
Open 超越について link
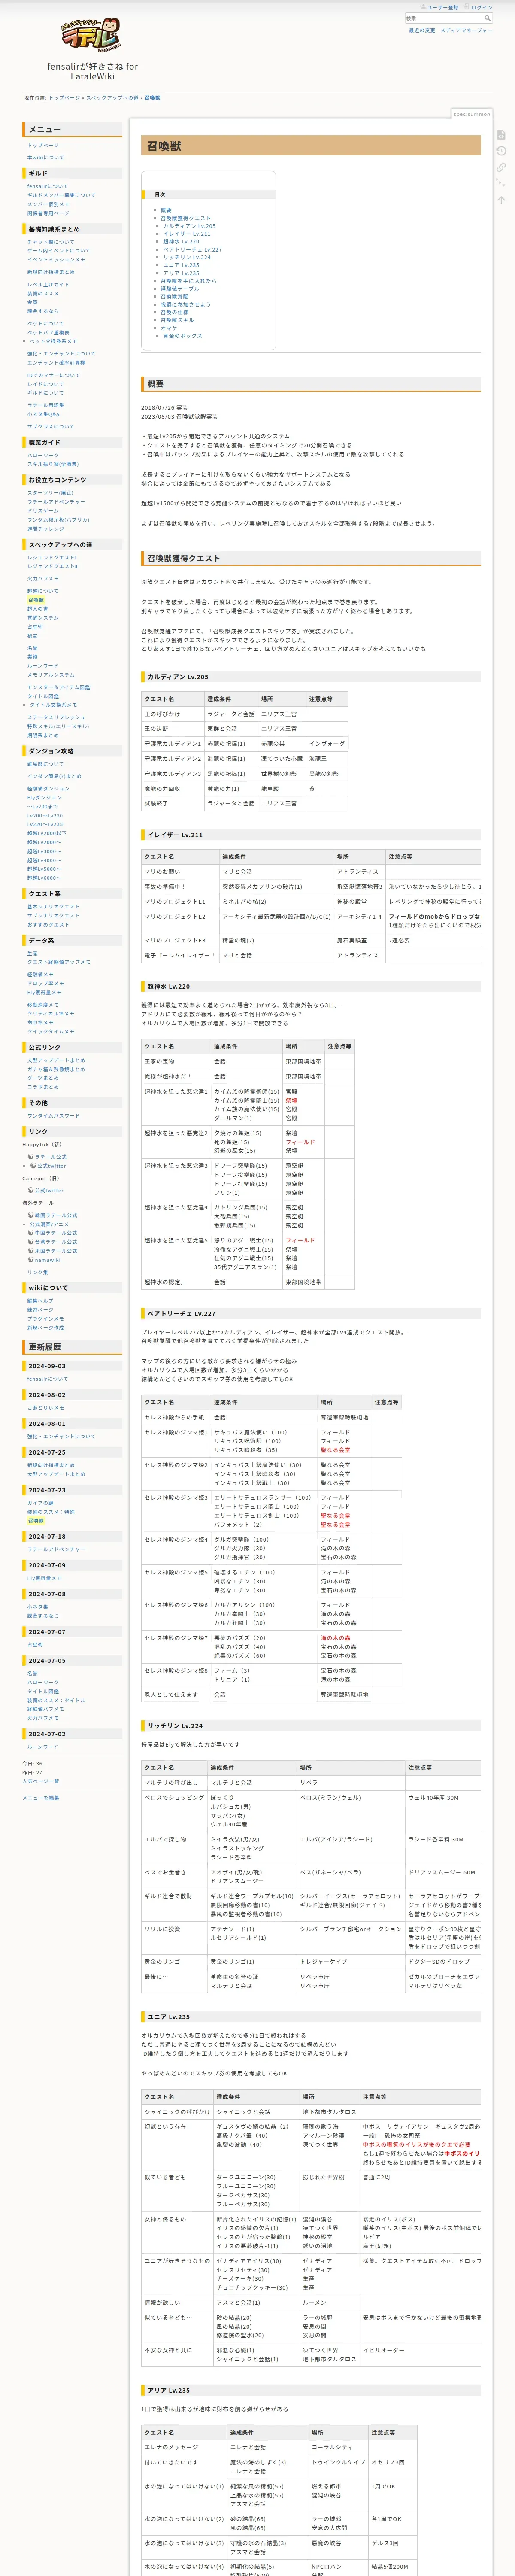click(43, 591)
